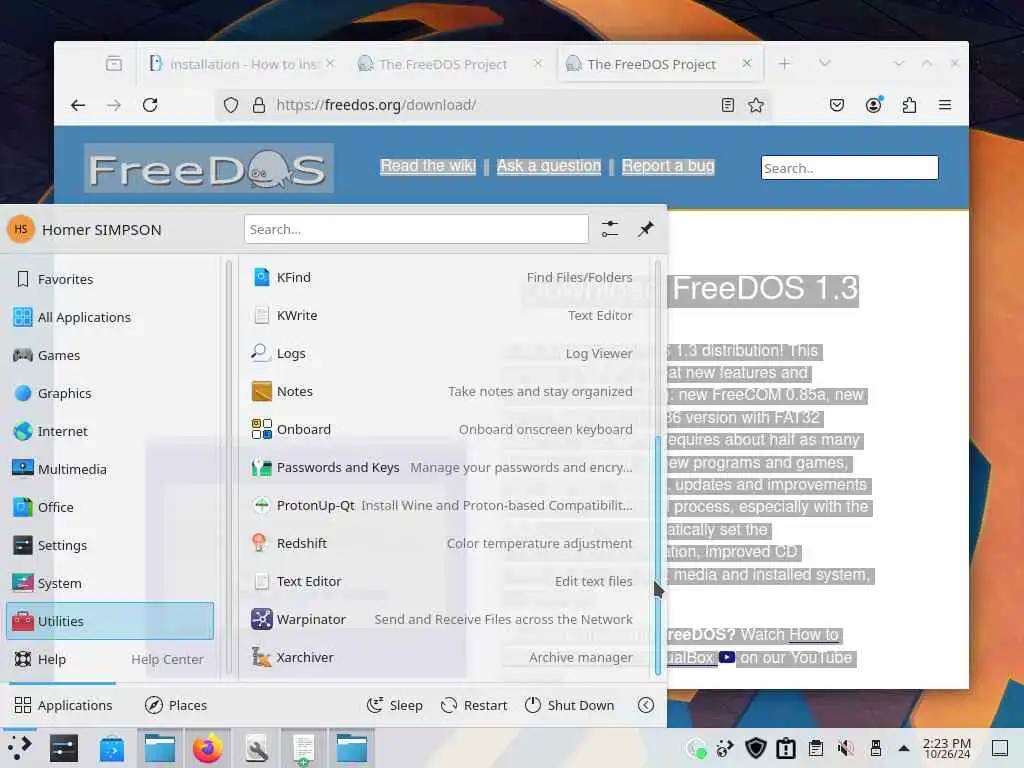Open Discover store in taskbar
Image resolution: width=1024 pixels, height=768 pixels.
[x=112, y=748]
